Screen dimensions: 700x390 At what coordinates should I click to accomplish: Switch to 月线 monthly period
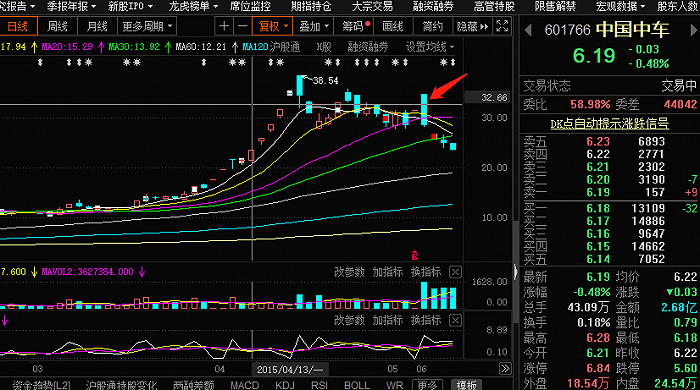pyautogui.click(x=97, y=26)
